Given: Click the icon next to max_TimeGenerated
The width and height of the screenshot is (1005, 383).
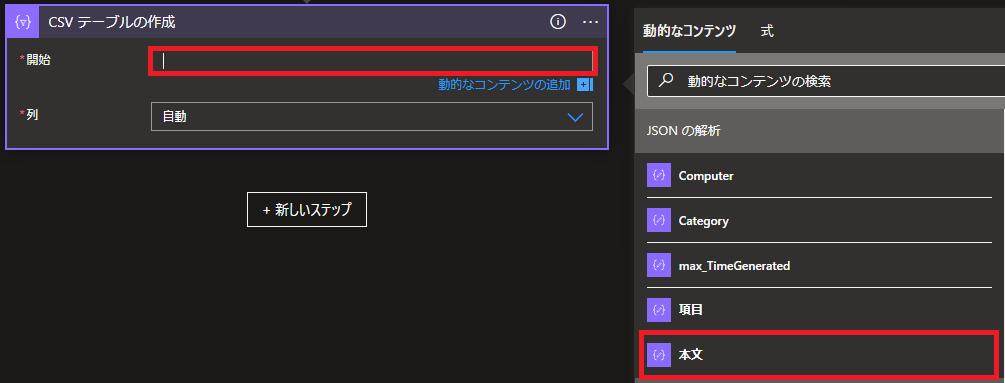Looking at the screenshot, I should pos(658,265).
